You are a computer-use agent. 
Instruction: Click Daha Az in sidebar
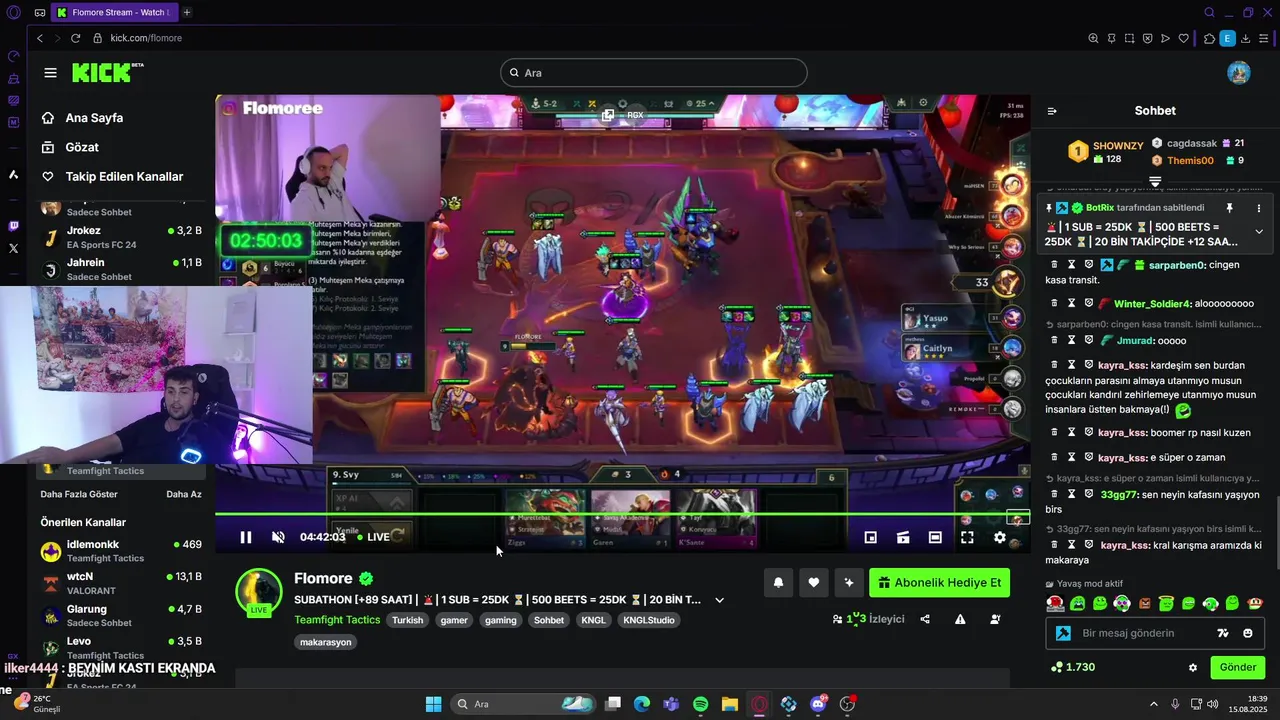coord(184,494)
